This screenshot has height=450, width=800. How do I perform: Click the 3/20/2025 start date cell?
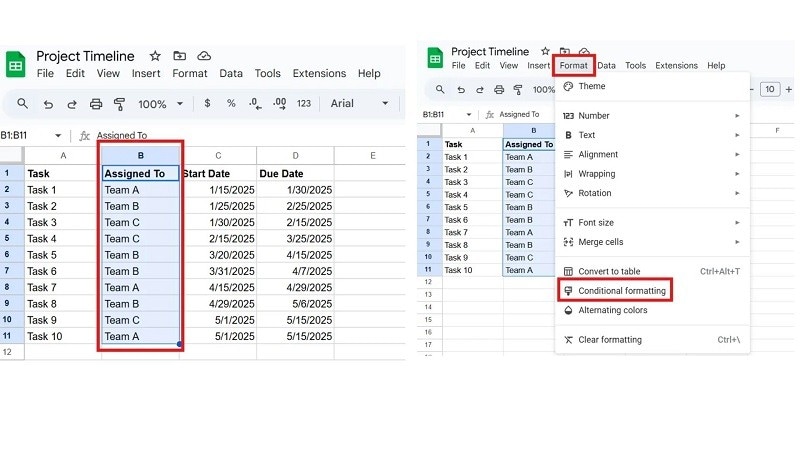(x=218, y=255)
